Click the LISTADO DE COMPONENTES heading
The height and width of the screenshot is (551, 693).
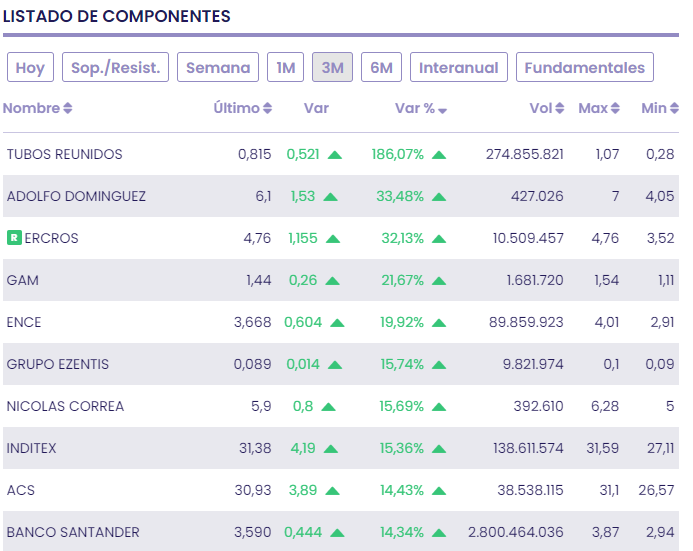coord(117,16)
